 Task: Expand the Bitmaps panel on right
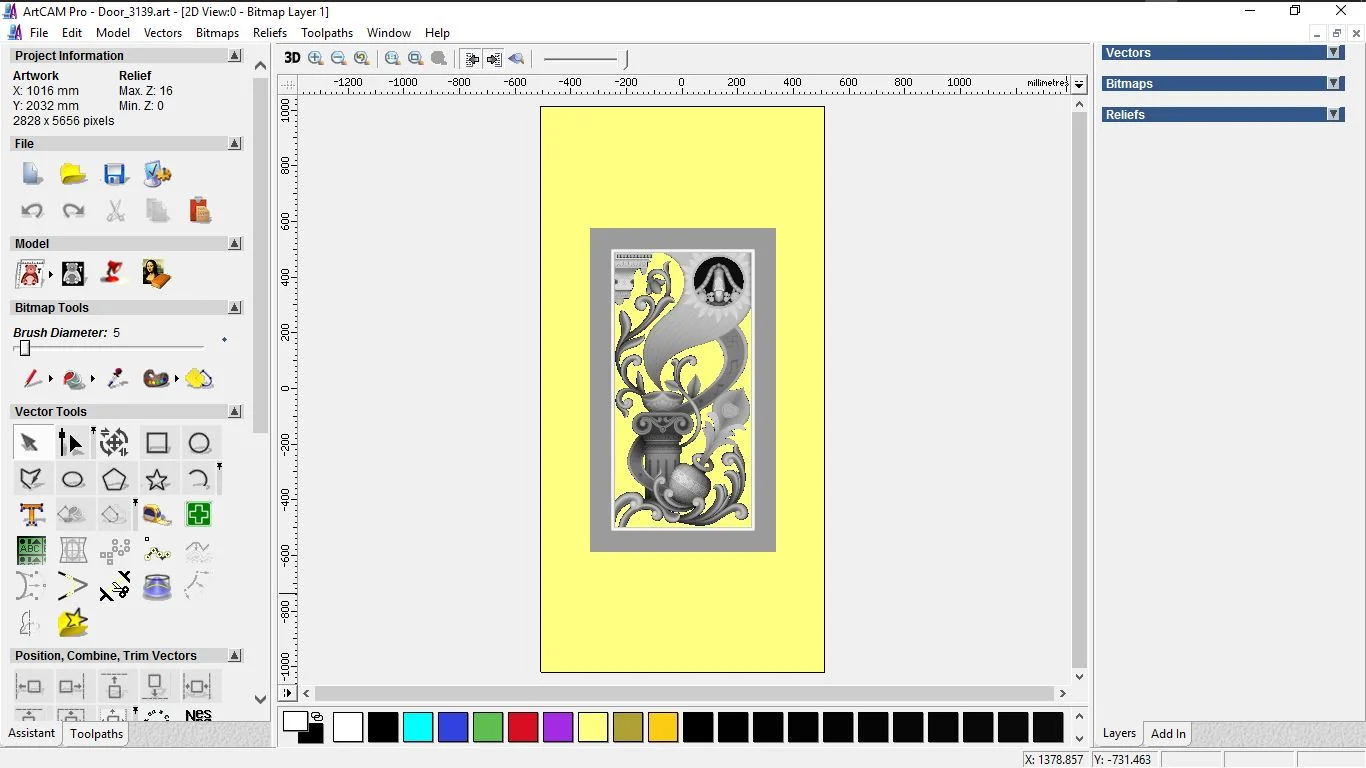1333,84
